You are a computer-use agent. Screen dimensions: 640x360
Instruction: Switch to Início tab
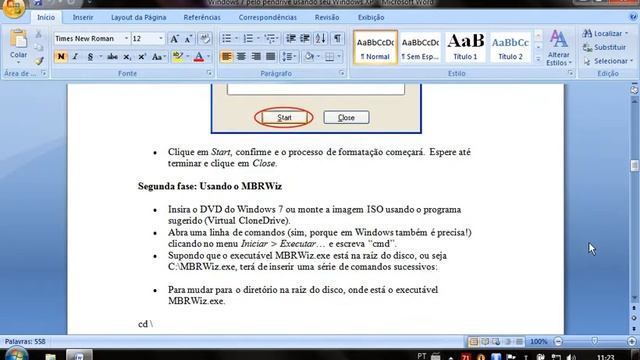tap(46, 18)
